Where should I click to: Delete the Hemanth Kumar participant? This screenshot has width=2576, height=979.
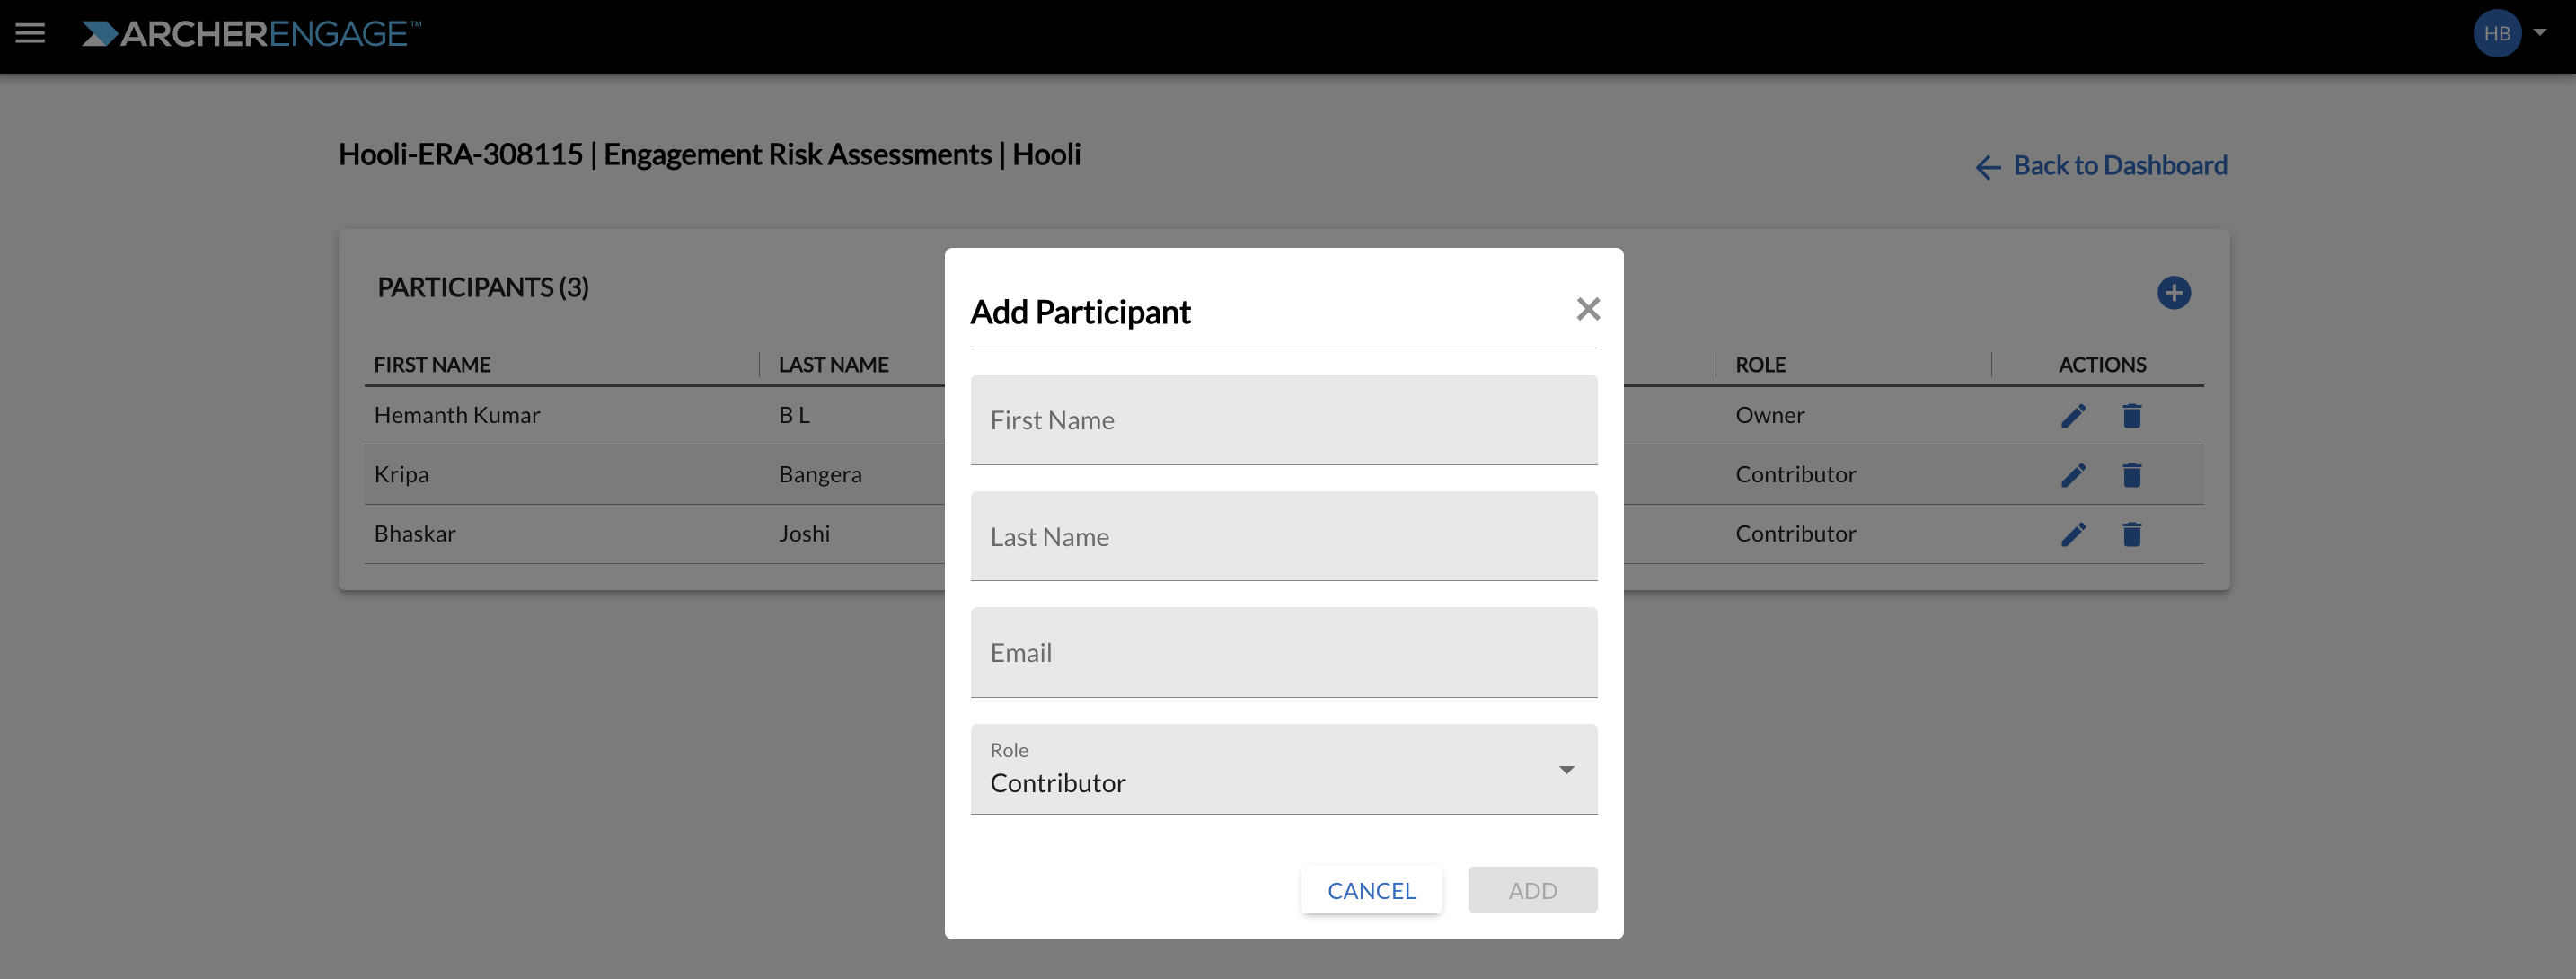pos(2131,415)
